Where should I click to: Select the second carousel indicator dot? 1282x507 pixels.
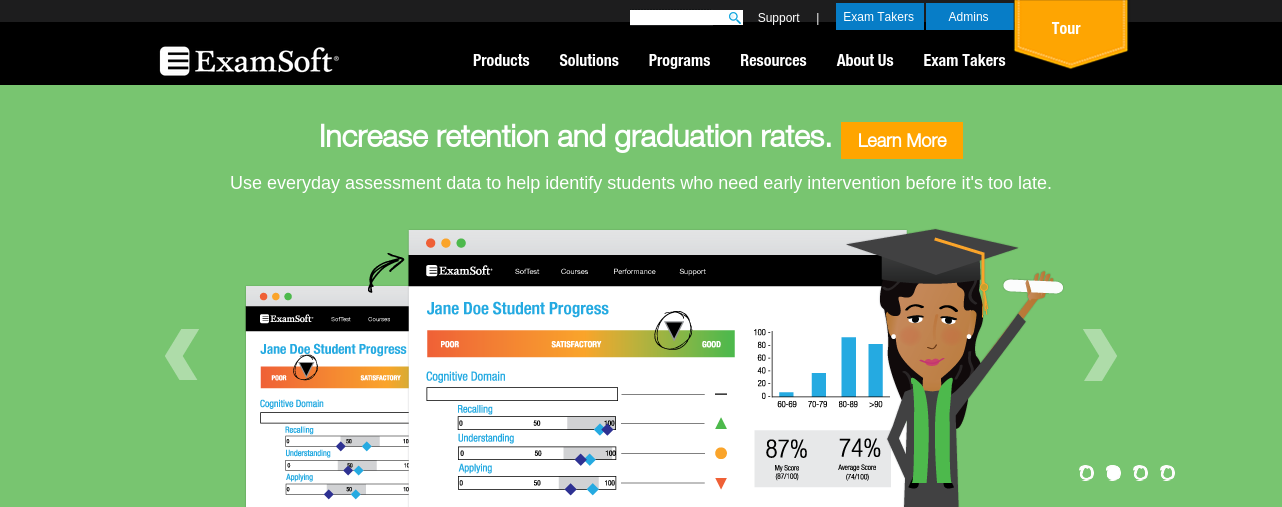click(1114, 473)
